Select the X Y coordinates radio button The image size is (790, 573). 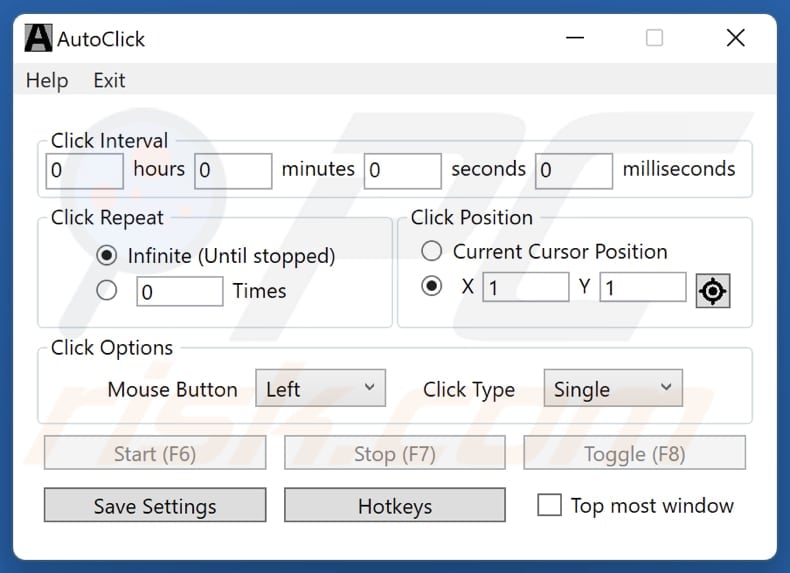coord(432,286)
